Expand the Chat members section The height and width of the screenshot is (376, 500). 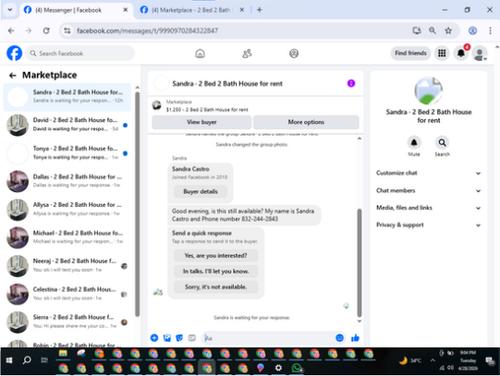click(428, 191)
